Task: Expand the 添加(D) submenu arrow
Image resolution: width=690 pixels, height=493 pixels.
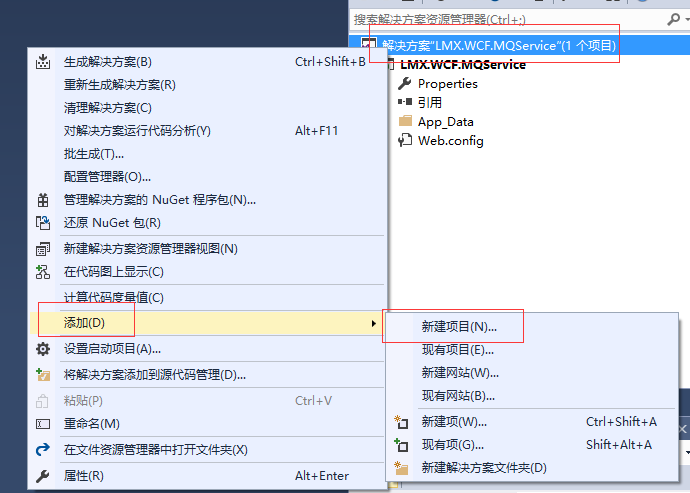Action: (x=373, y=324)
